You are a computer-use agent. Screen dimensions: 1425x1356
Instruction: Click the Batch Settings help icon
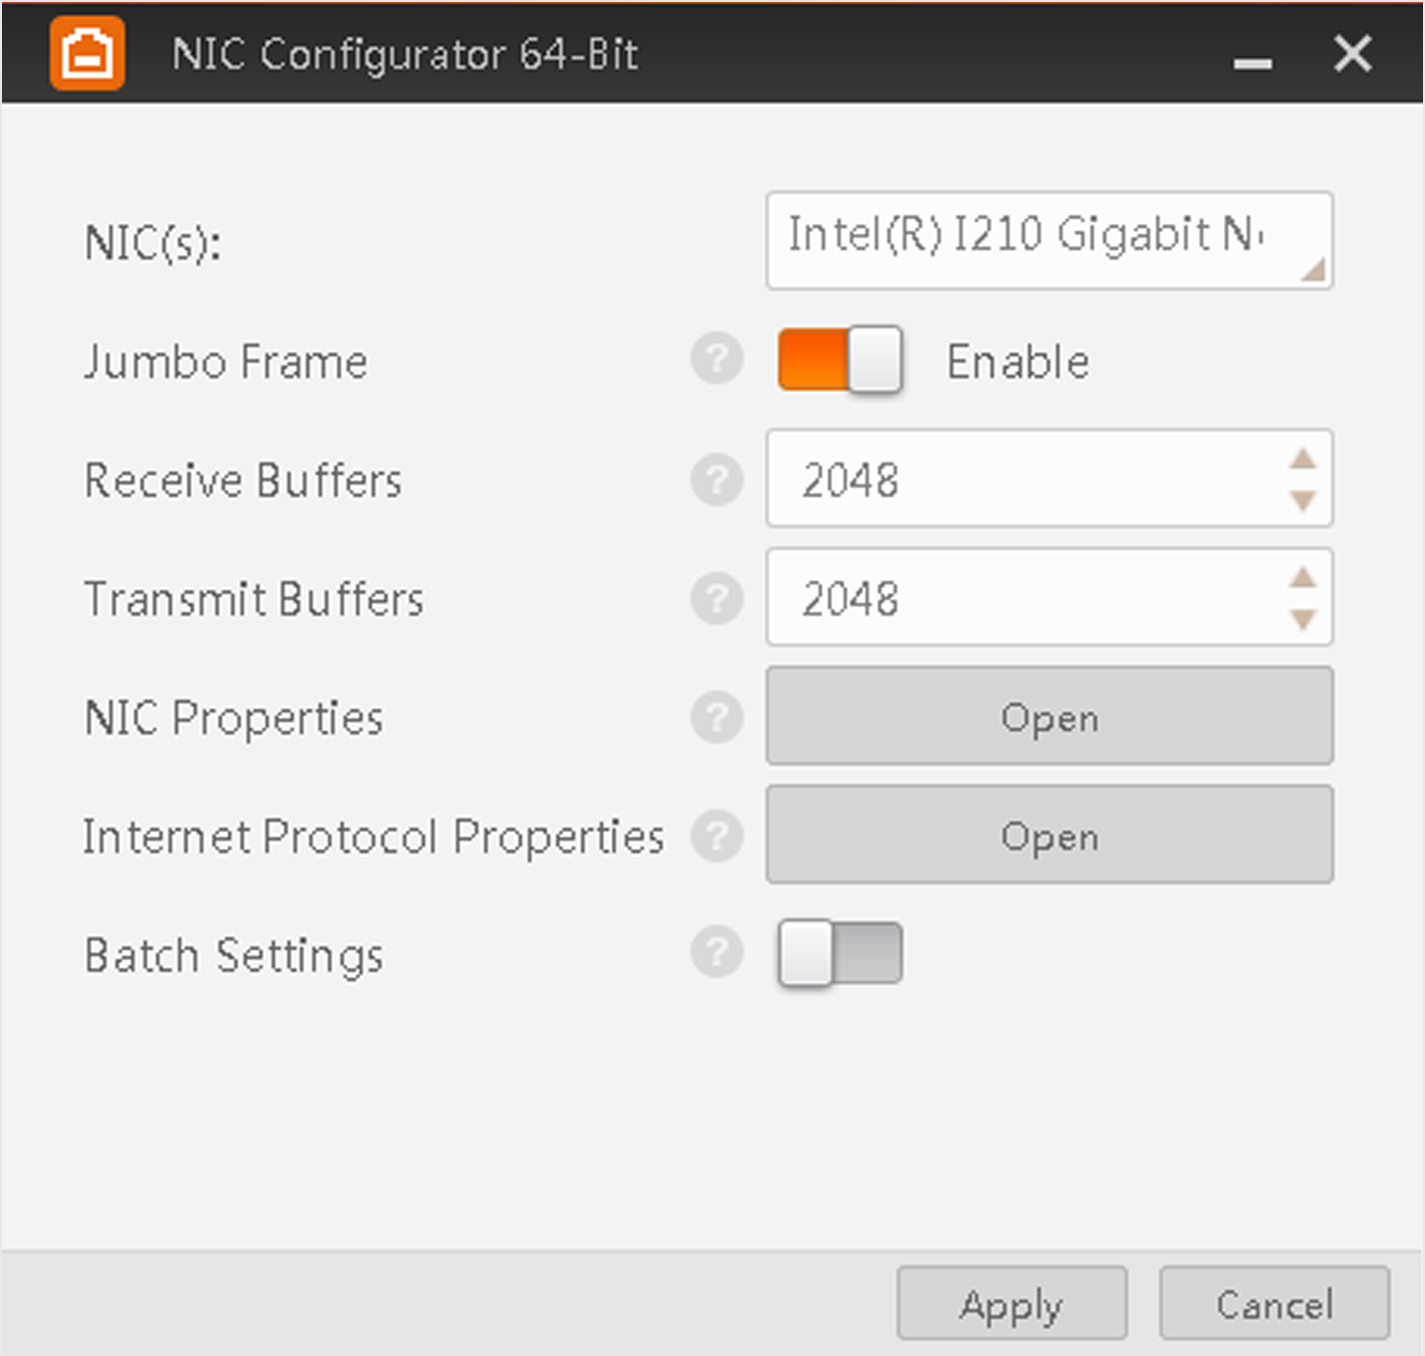click(x=717, y=953)
